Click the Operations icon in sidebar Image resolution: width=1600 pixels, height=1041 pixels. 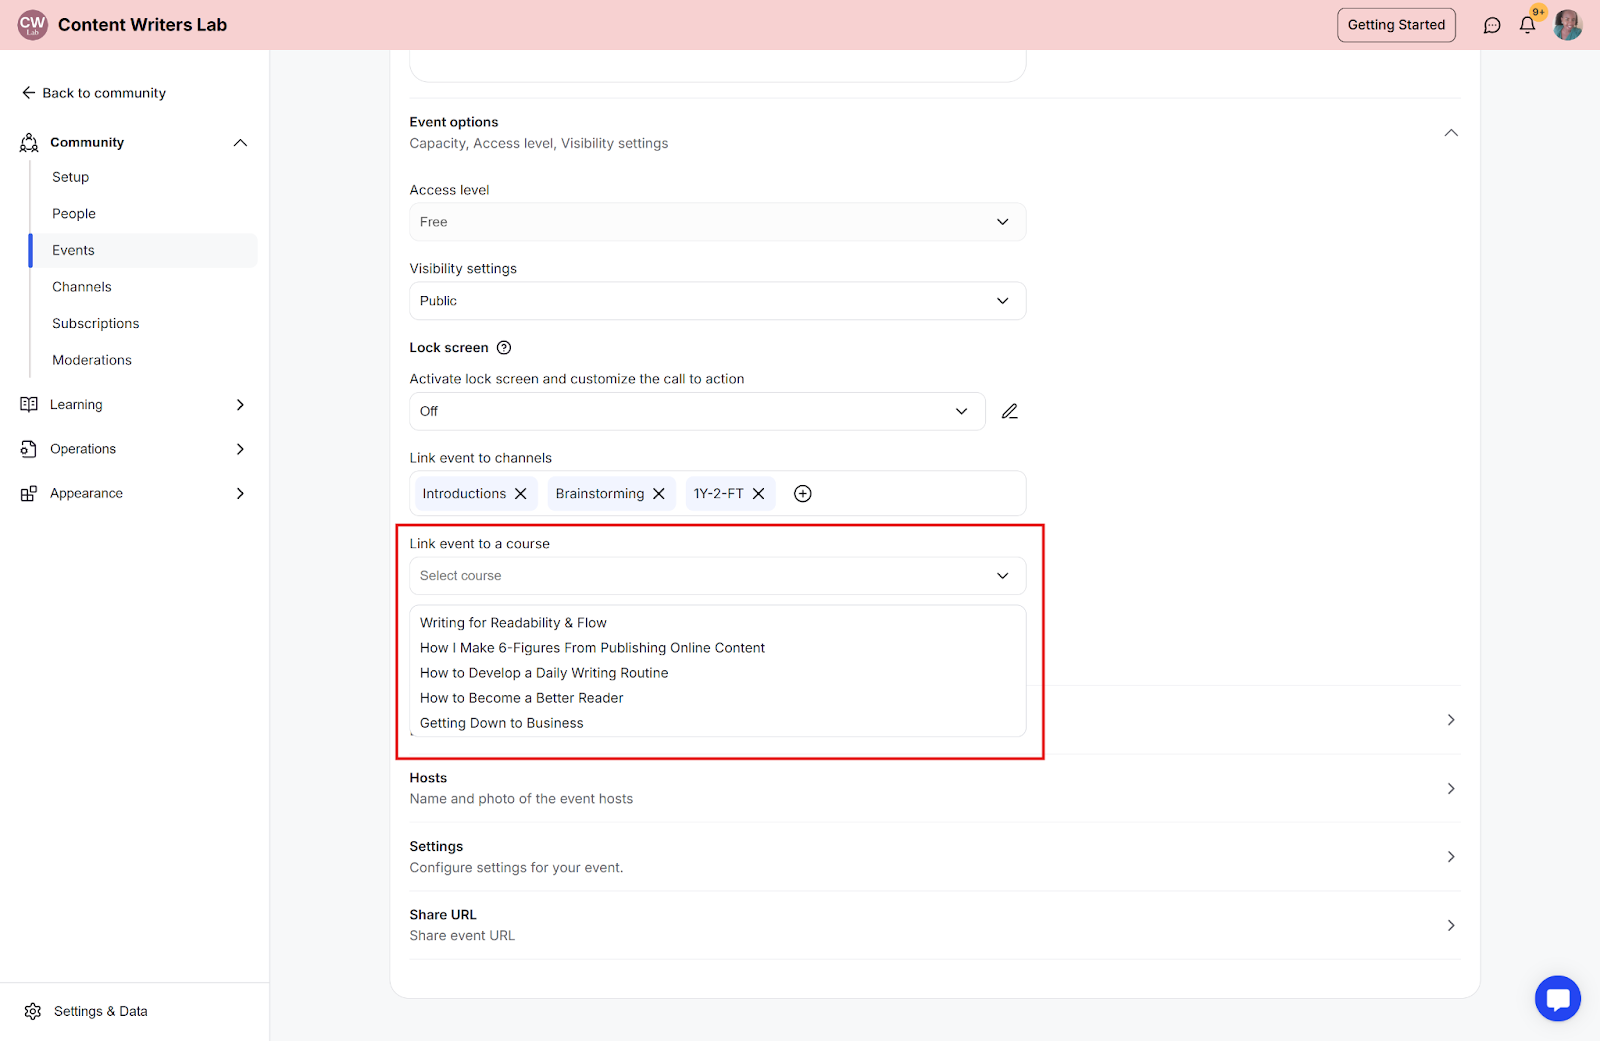(29, 449)
